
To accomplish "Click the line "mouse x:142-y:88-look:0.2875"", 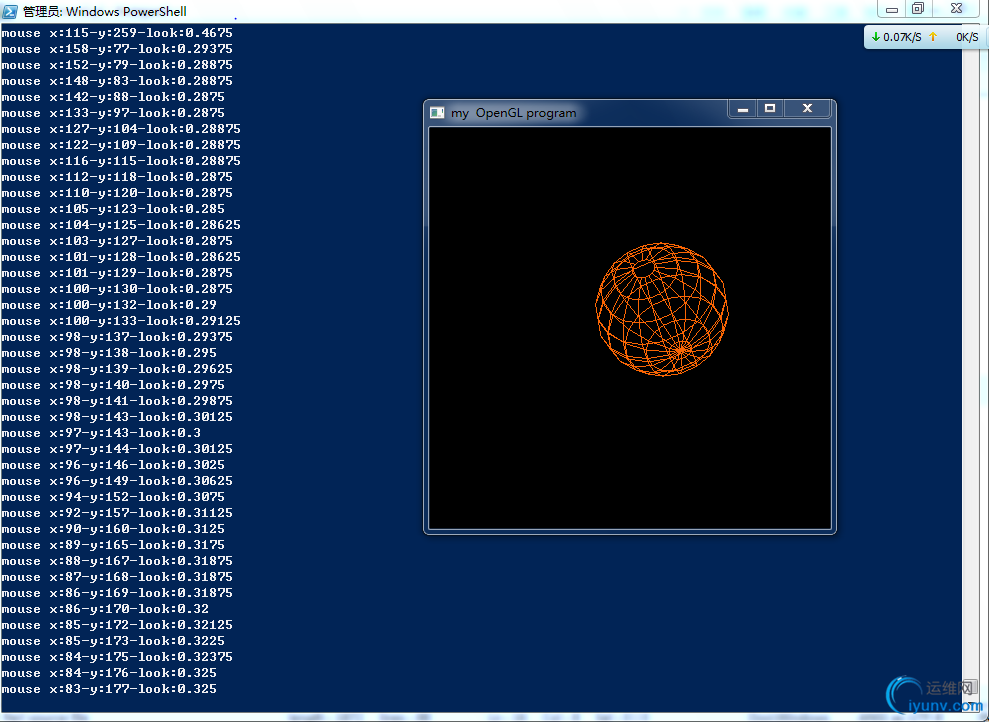I will pyautogui.click(x=114, y=96).
